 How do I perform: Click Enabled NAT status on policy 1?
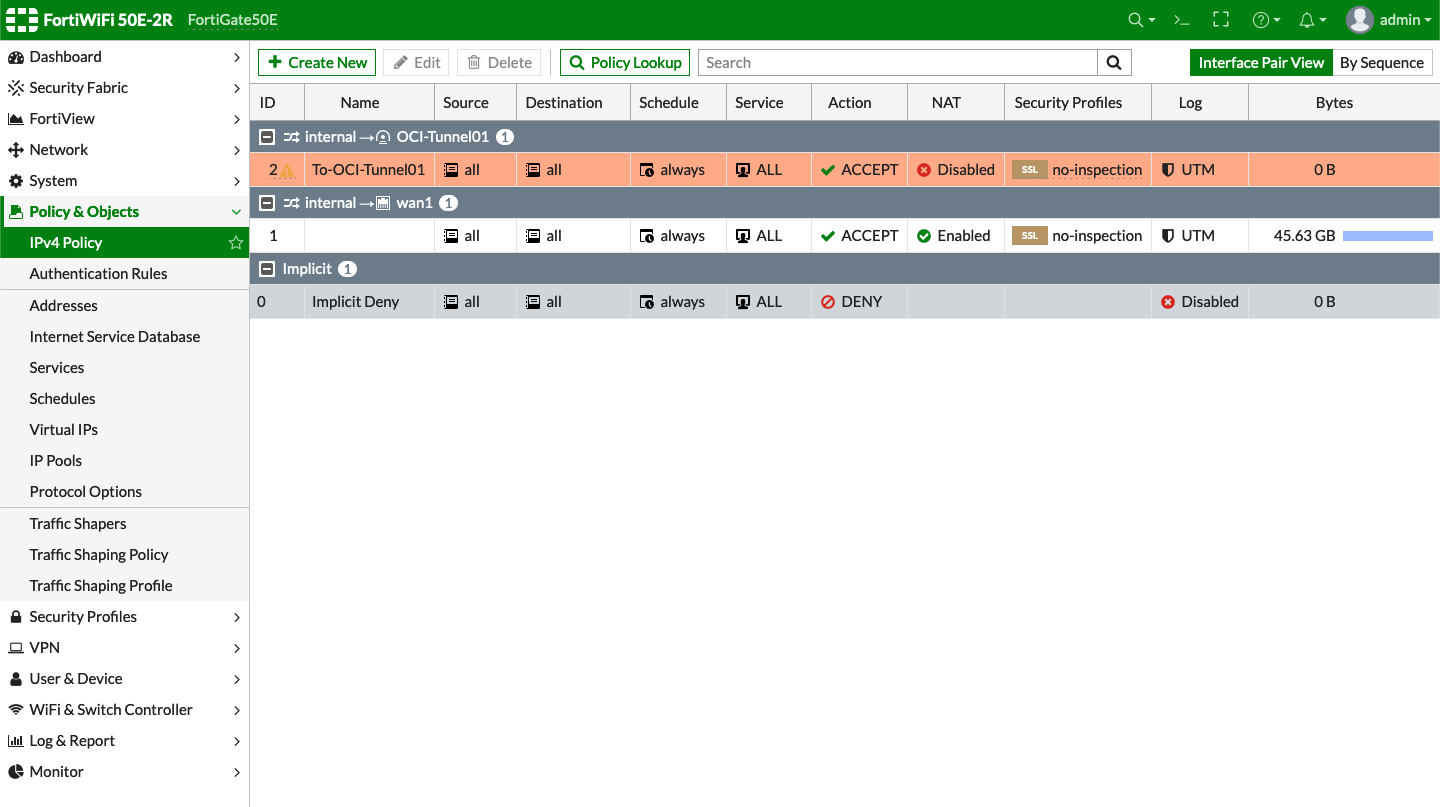954,236
